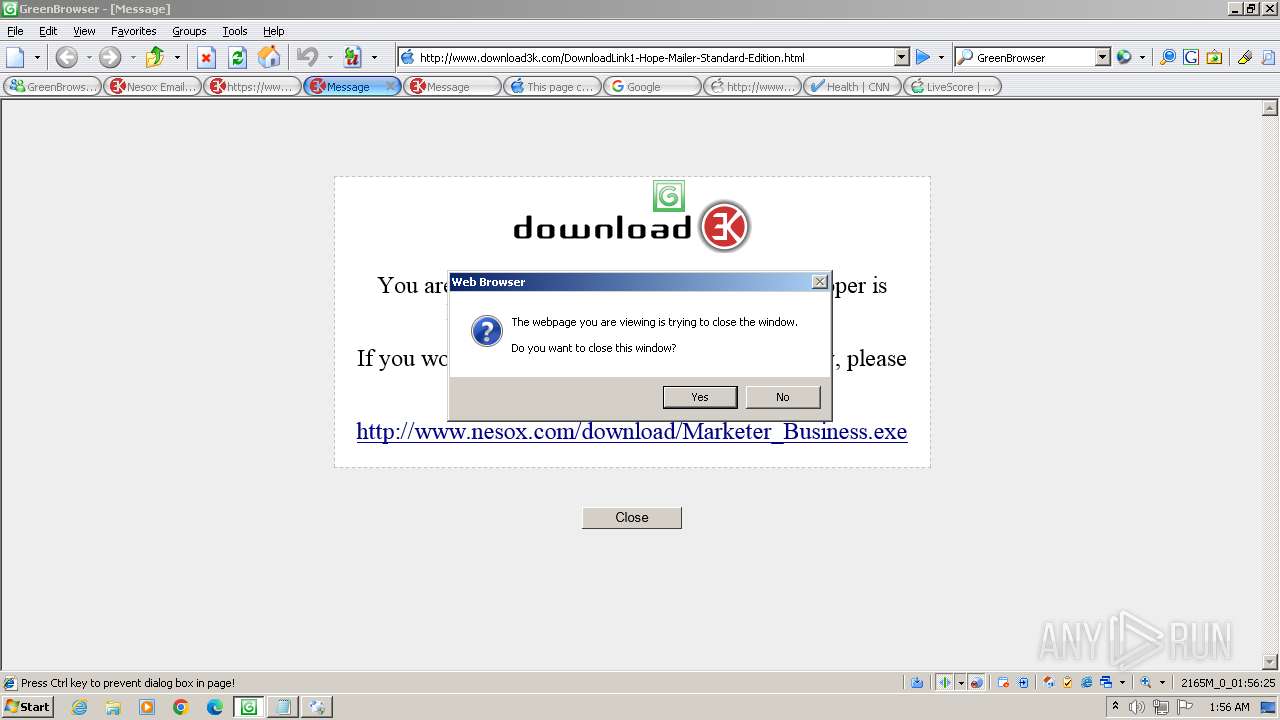
Task: Expand the address bar URL dropdown
Action: pos(901,57)
